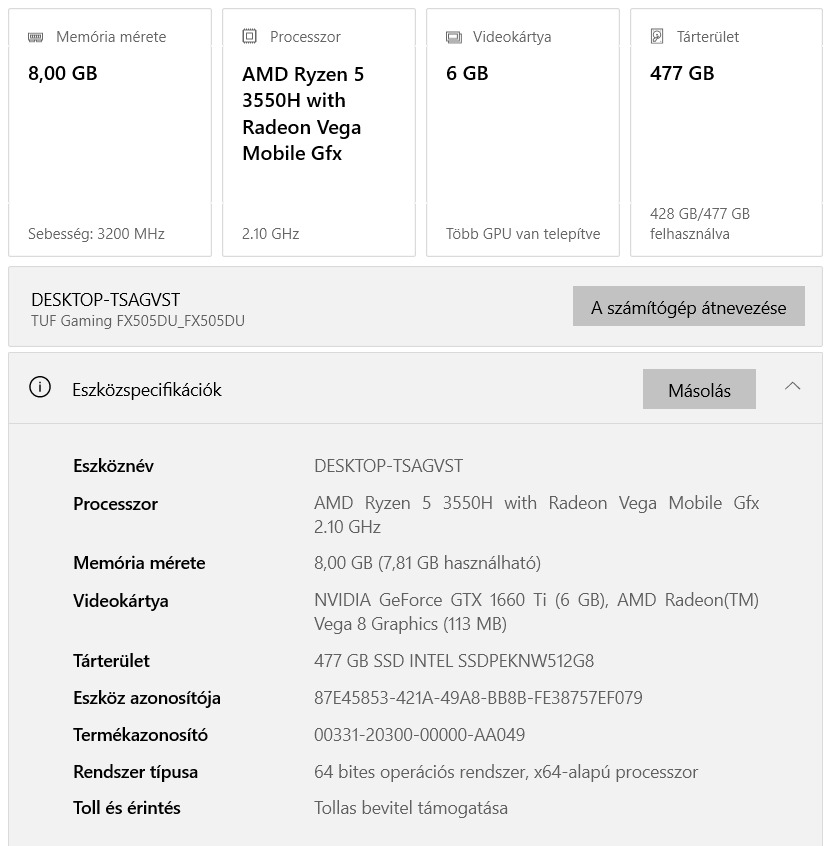Click the Tárterület storage drive icon
836x846 pixels.
(657, 37)
